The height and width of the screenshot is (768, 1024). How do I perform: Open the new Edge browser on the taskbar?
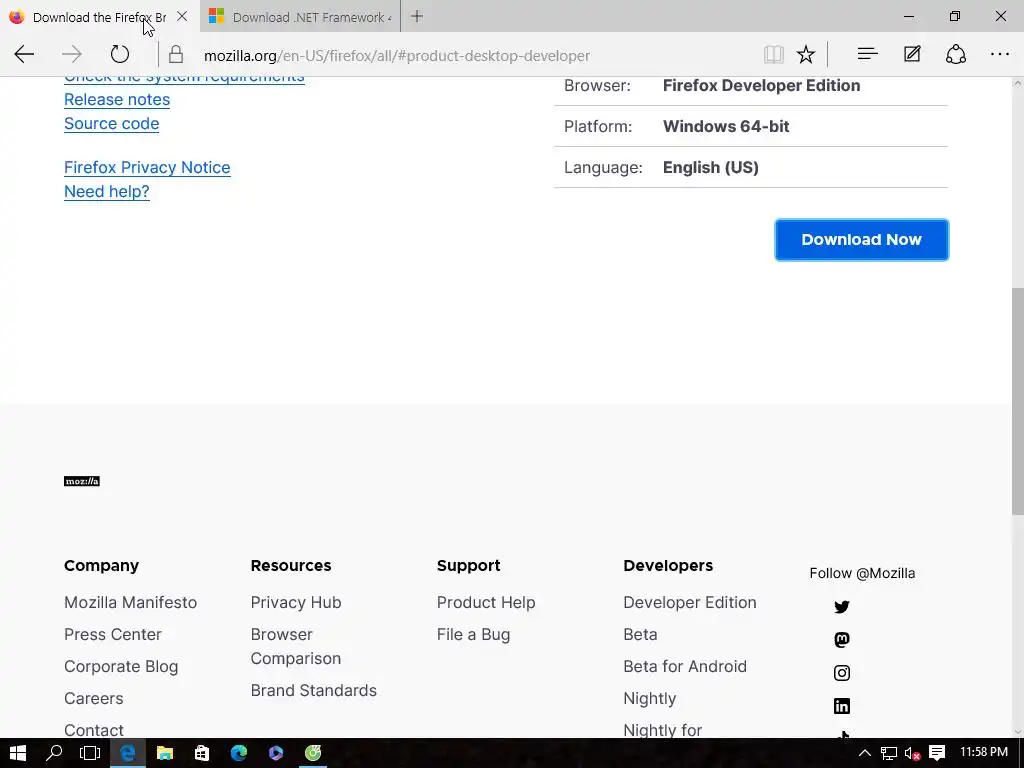pos(239,753)
